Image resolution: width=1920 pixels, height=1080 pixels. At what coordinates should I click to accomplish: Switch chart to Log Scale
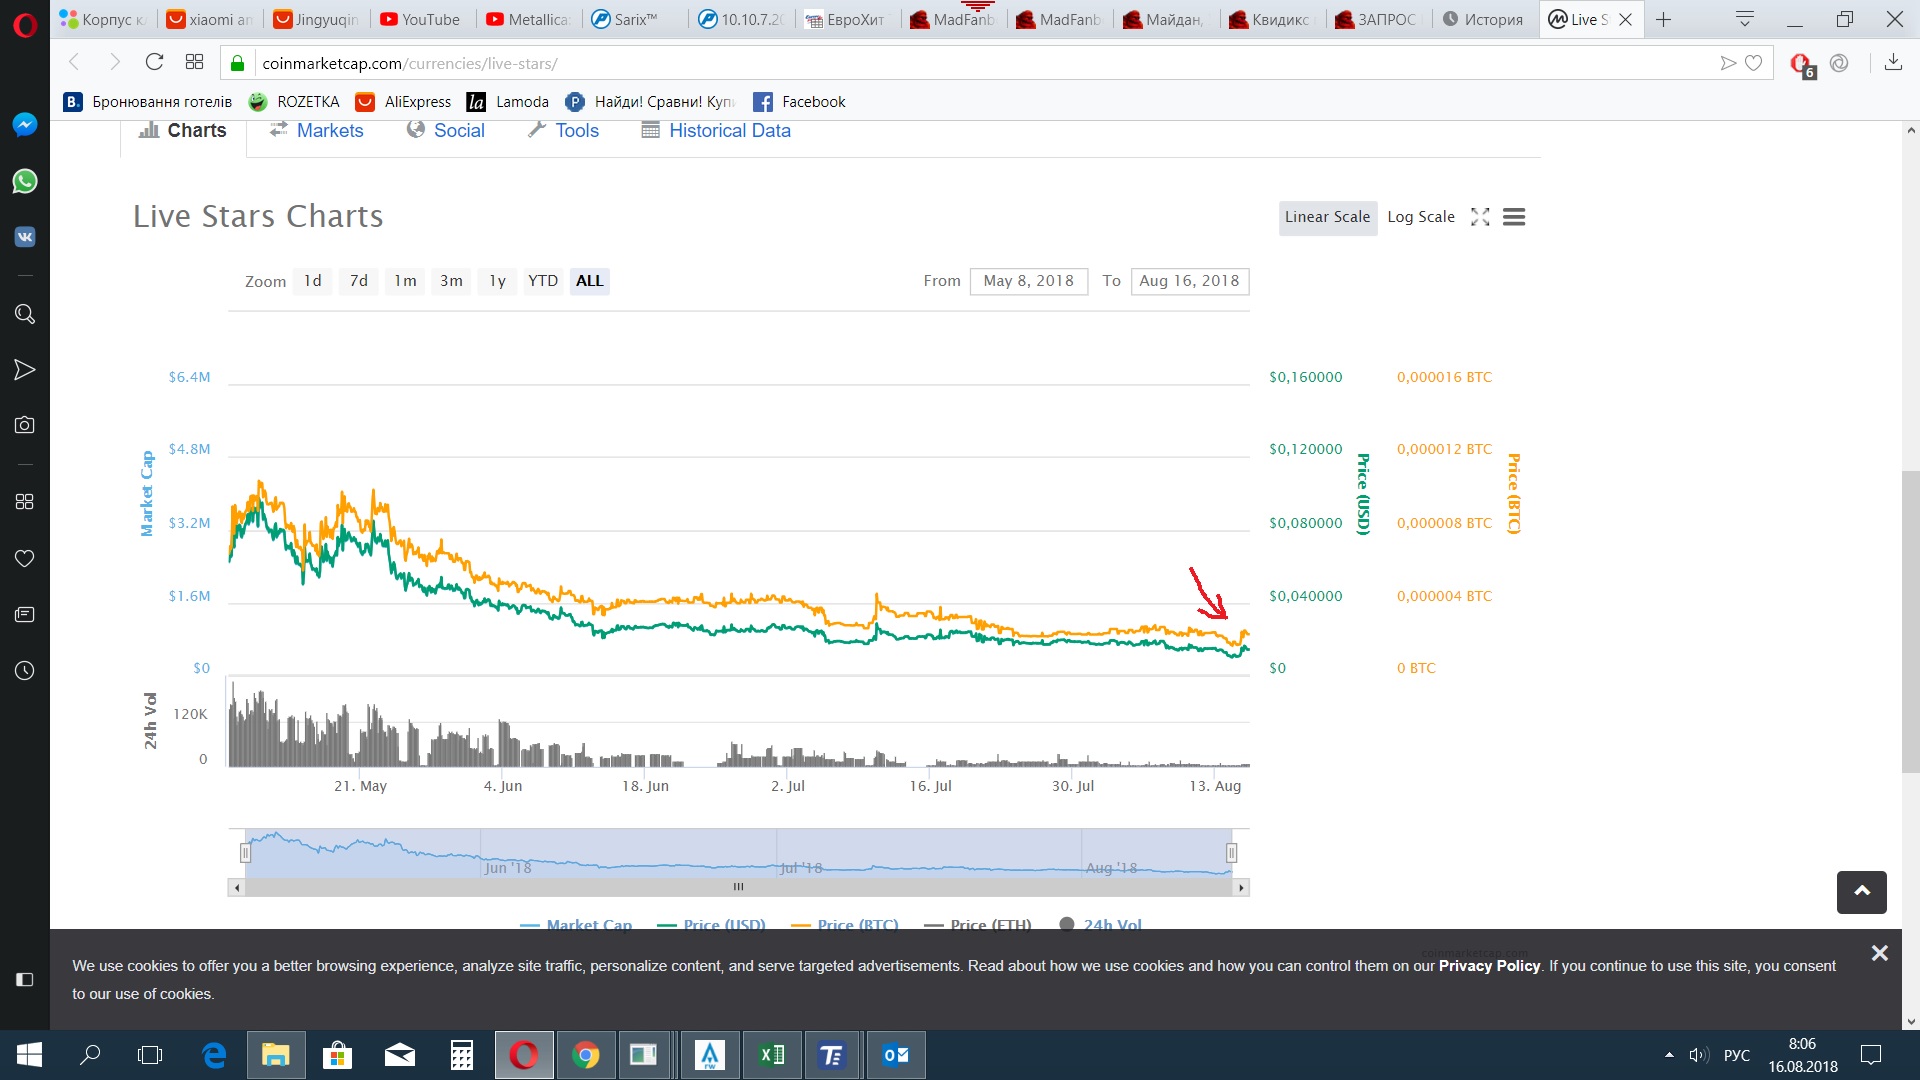point(1420,217)
